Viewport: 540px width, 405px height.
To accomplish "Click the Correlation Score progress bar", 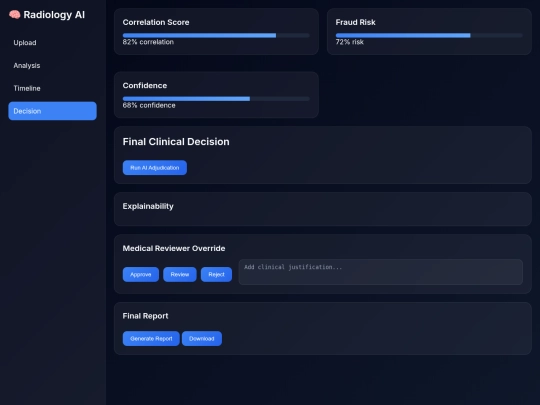I will [216, 35].
